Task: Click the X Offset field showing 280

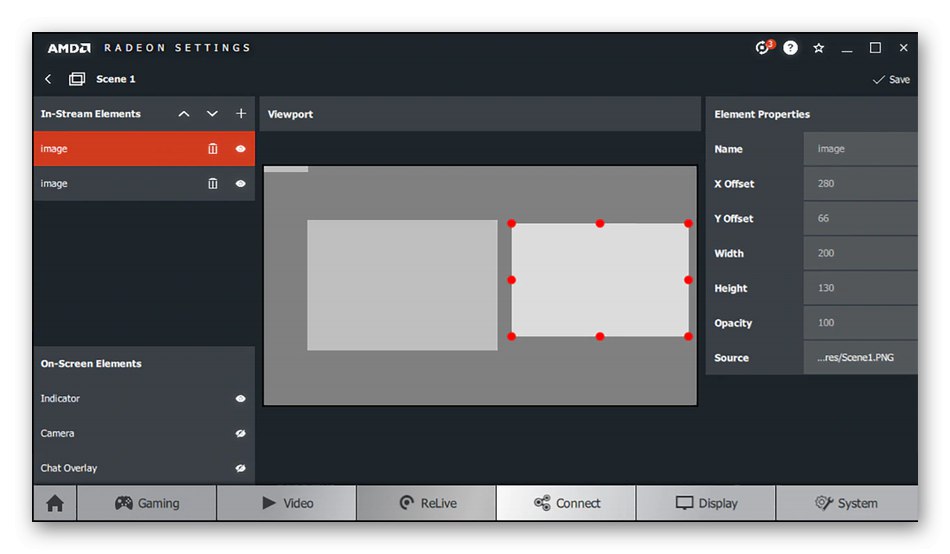Action: coord(860,183)
